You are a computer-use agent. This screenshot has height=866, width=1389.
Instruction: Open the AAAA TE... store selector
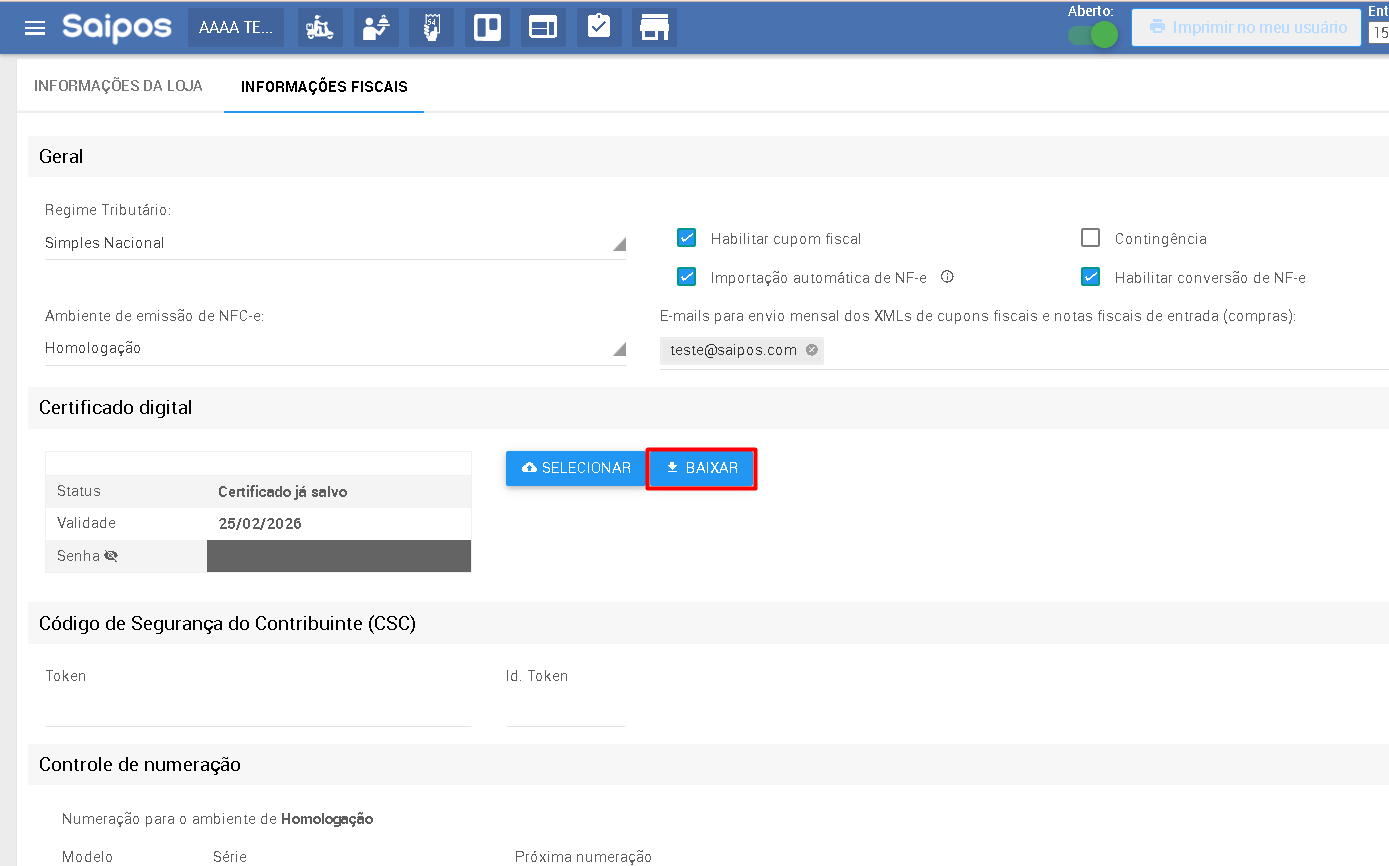[x=236, y=27]
